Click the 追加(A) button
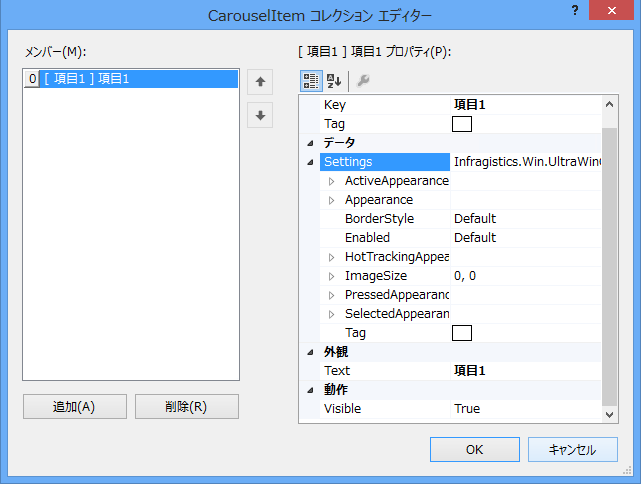 74,406
